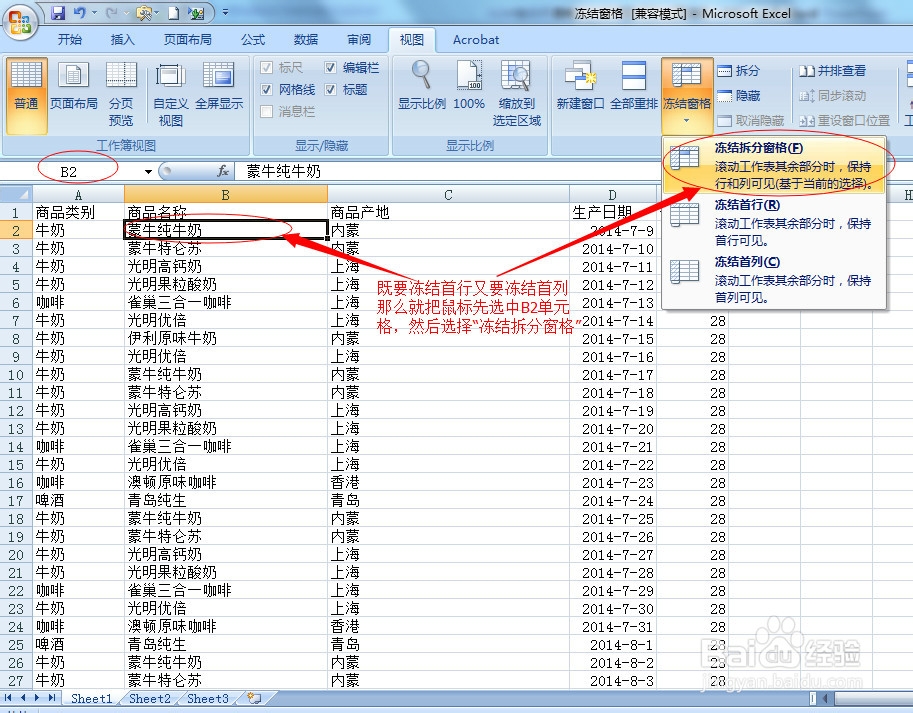Screen dimensions: 913x713
Task: Hide the window (隐藏)
Action: pyautogui.click(x=739, y=95)
